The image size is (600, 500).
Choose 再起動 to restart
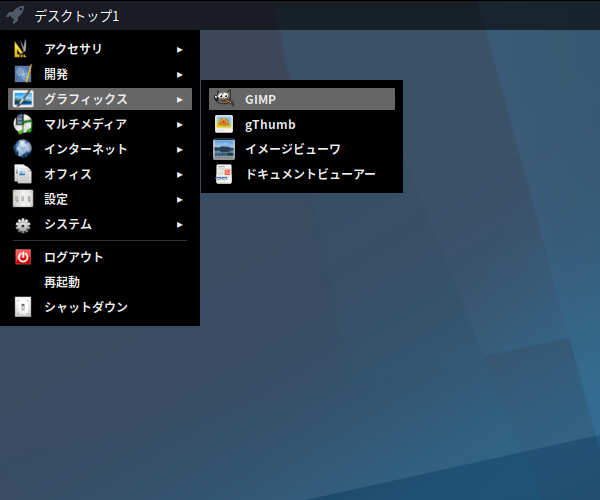[100, 282]
